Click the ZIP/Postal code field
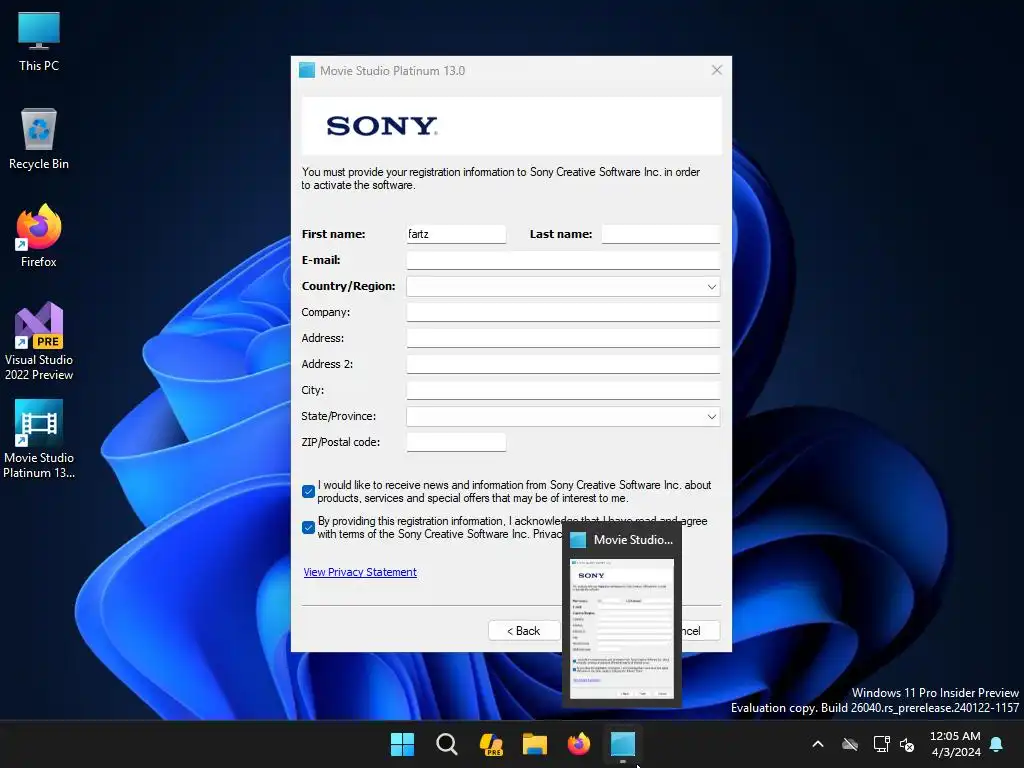The height and width of the screenshot is (768, 1024). [456, 442]
